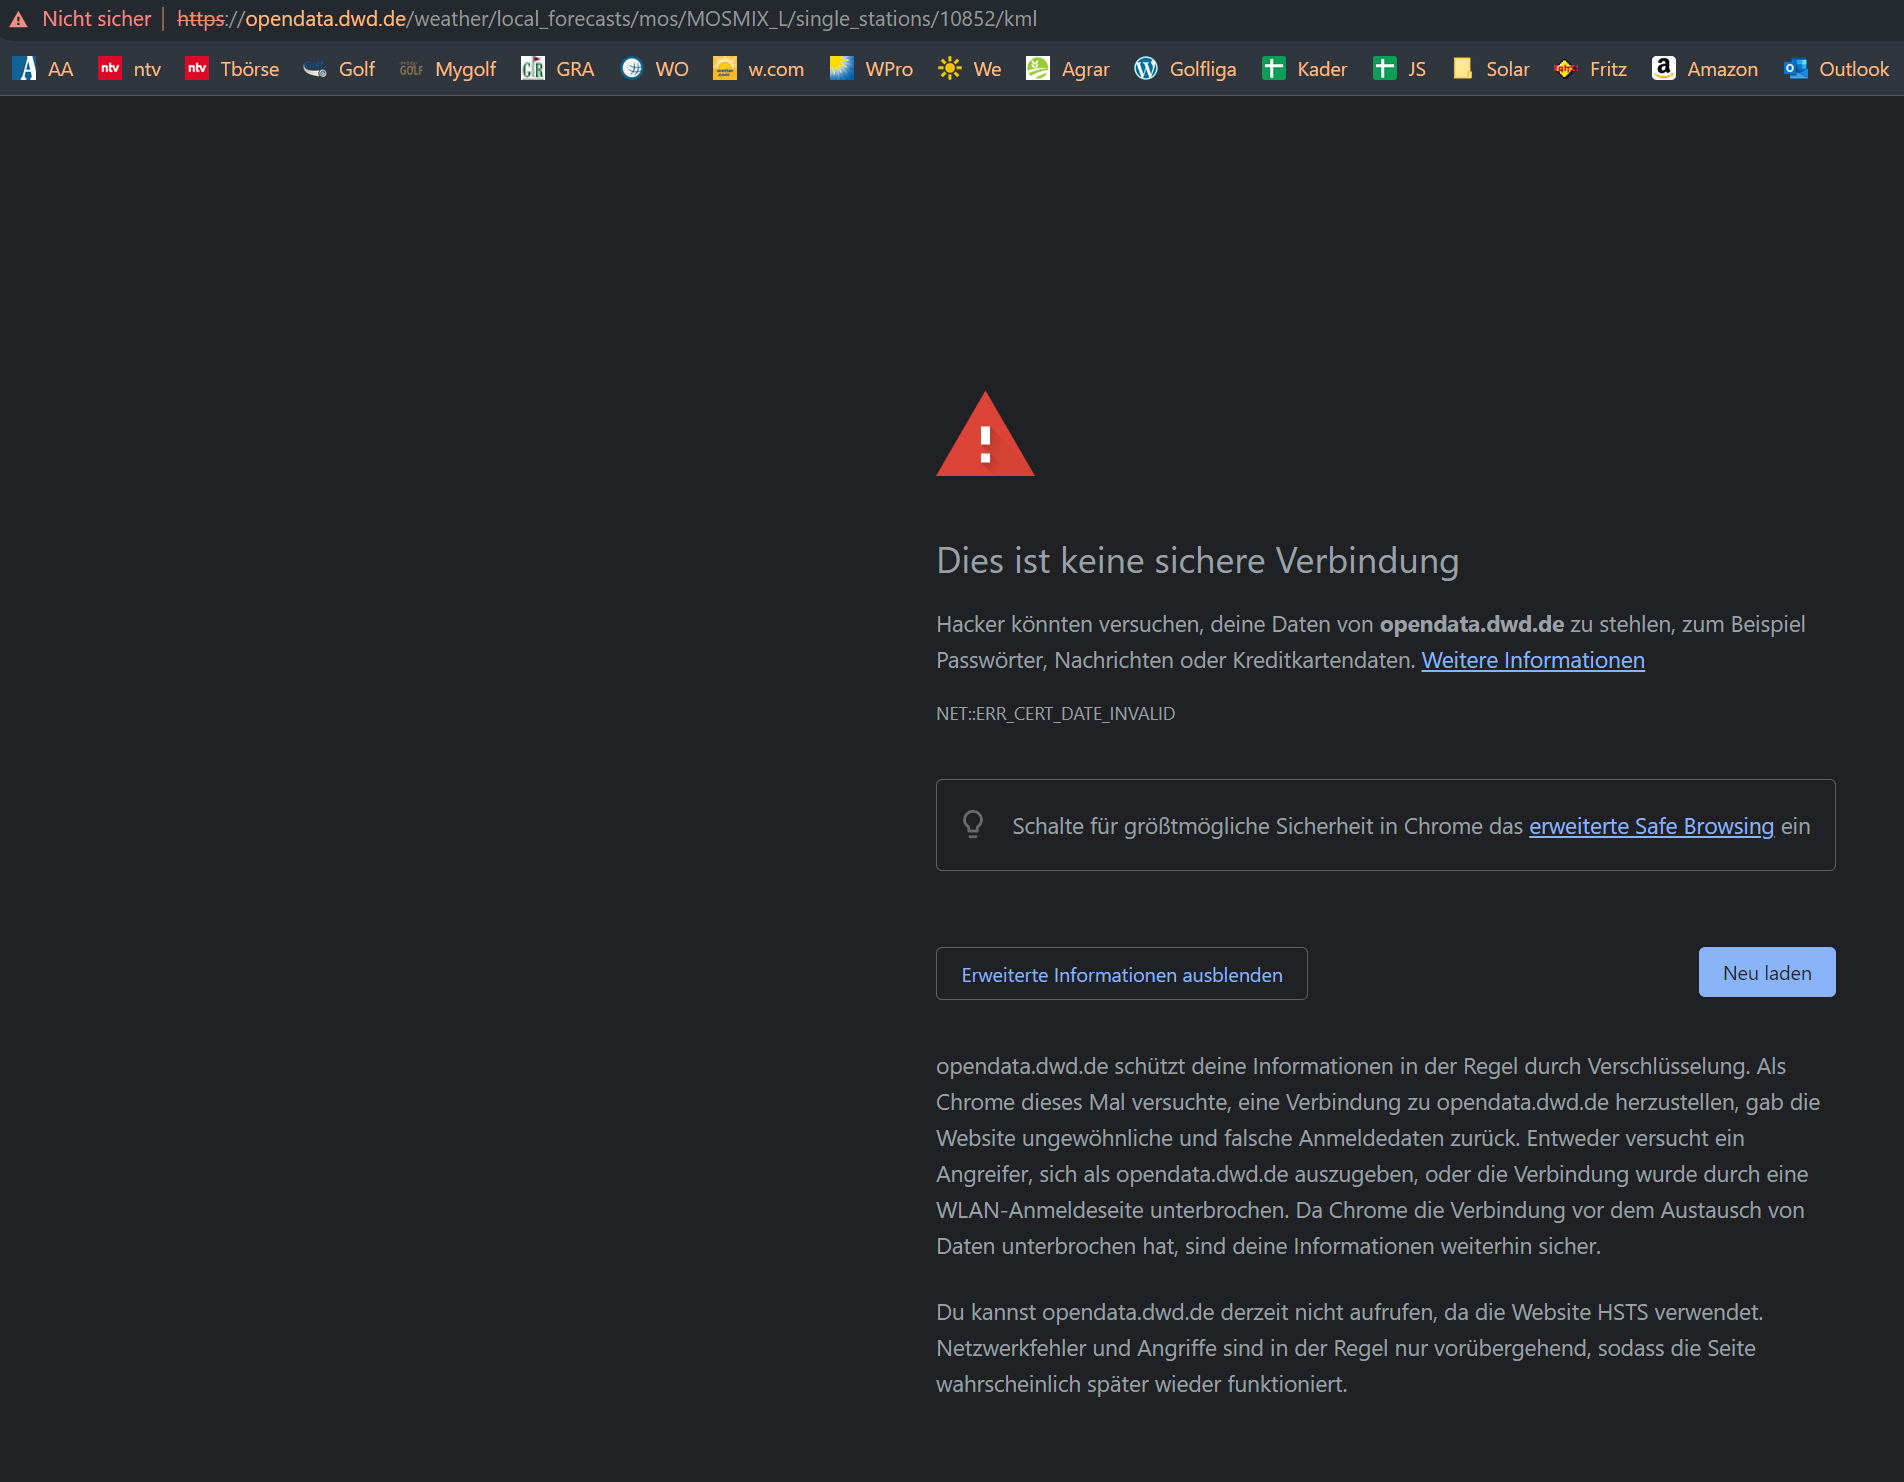Open the WO bookmark
This screenshot has height=1482, width=1904.
click(x=655, y=69)
